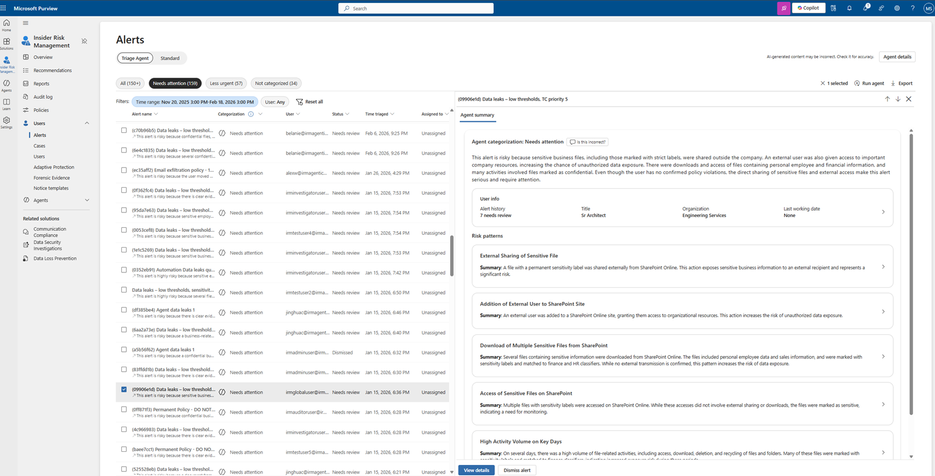The width and height of the screenshot is (935, 476).
Task: Select checkbox for alert (4c966983)
Action: pyautogui.click(x=124, y=429)
